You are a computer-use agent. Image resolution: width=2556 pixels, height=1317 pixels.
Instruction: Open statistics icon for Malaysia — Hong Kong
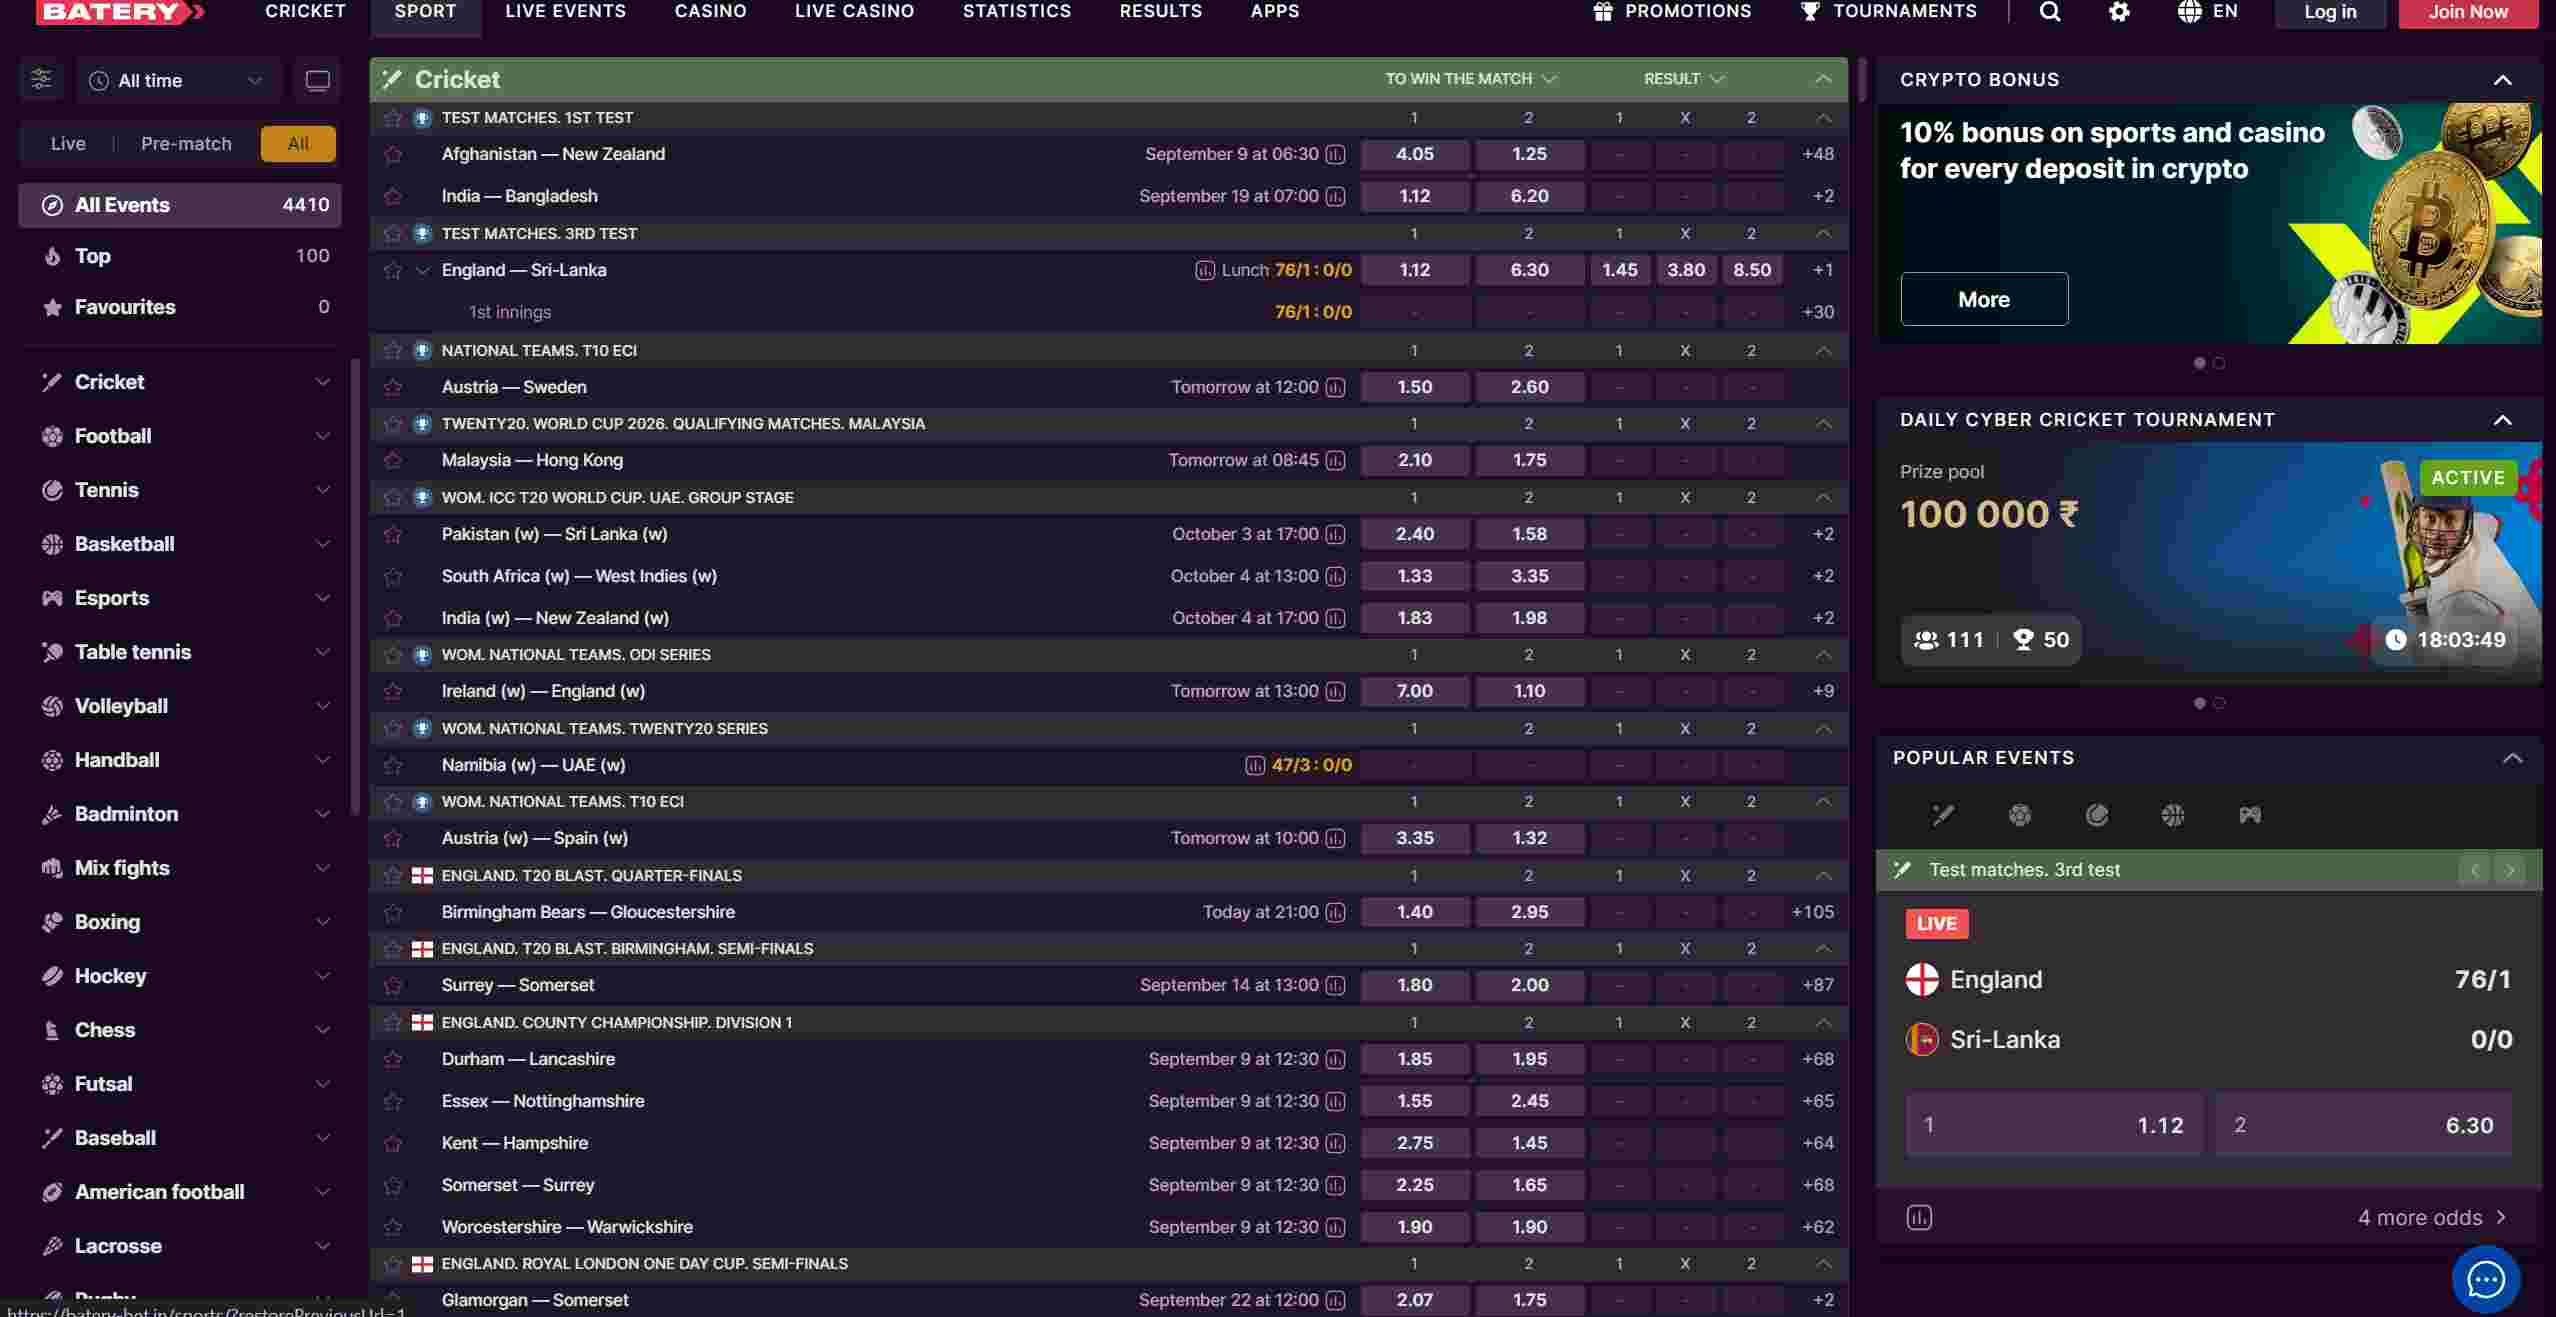click(x=1335, y=460)
